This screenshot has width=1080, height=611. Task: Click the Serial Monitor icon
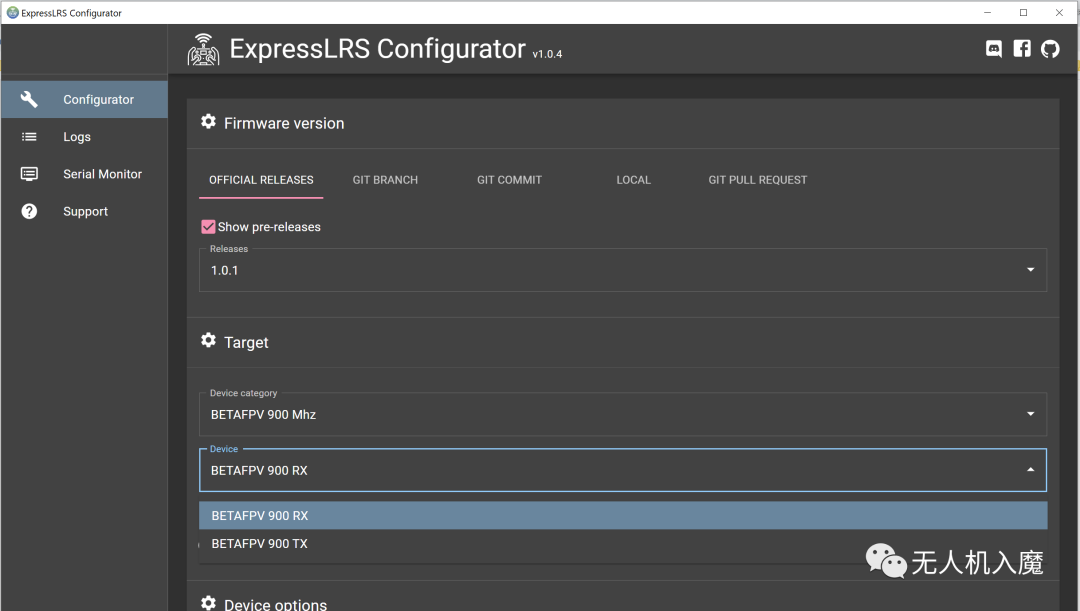click(29, 174)
